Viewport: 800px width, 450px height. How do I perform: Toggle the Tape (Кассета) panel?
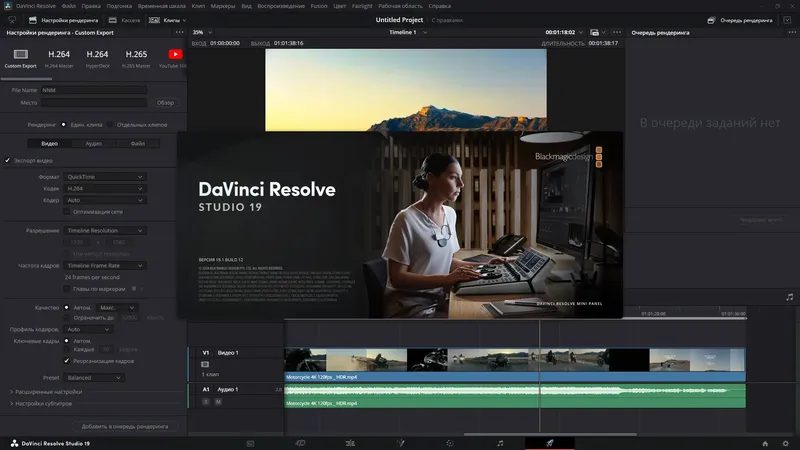[124, 20]
